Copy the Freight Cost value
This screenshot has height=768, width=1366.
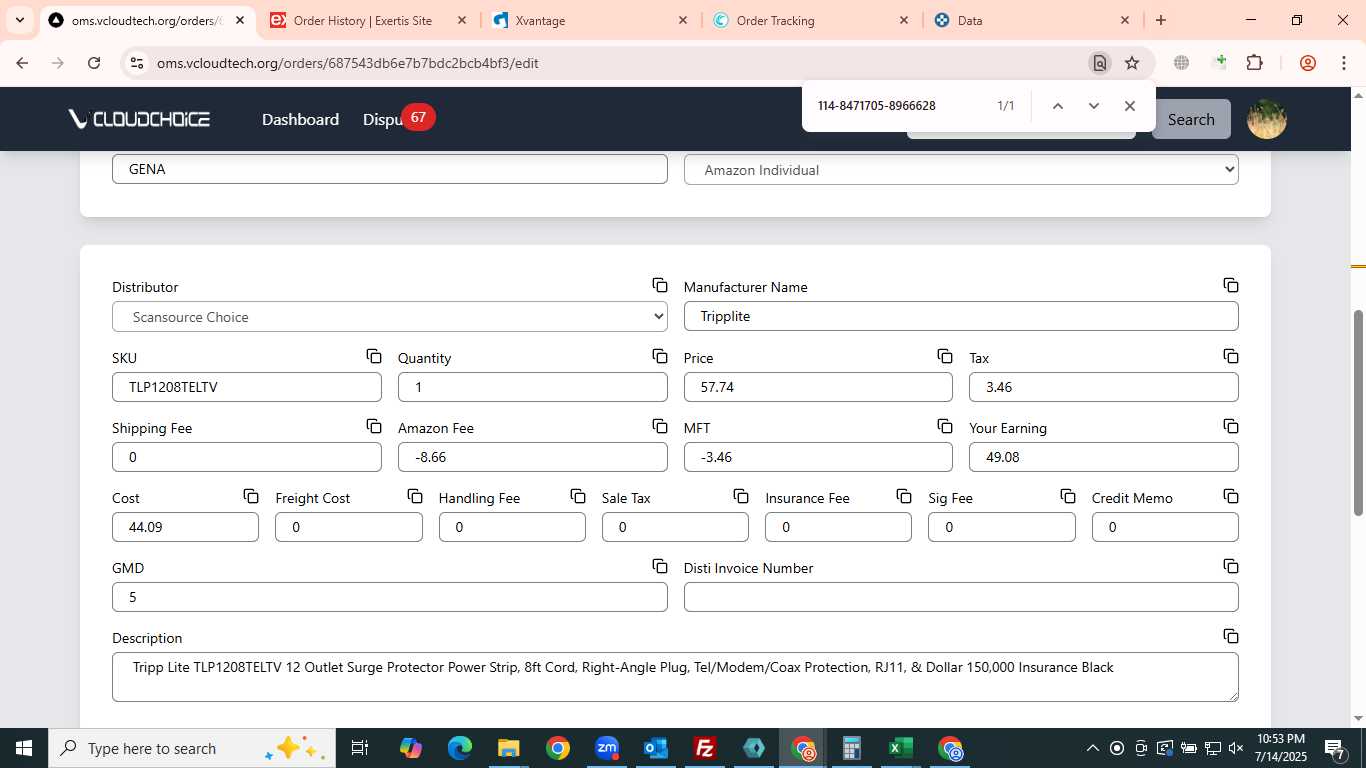coord(415,497)
